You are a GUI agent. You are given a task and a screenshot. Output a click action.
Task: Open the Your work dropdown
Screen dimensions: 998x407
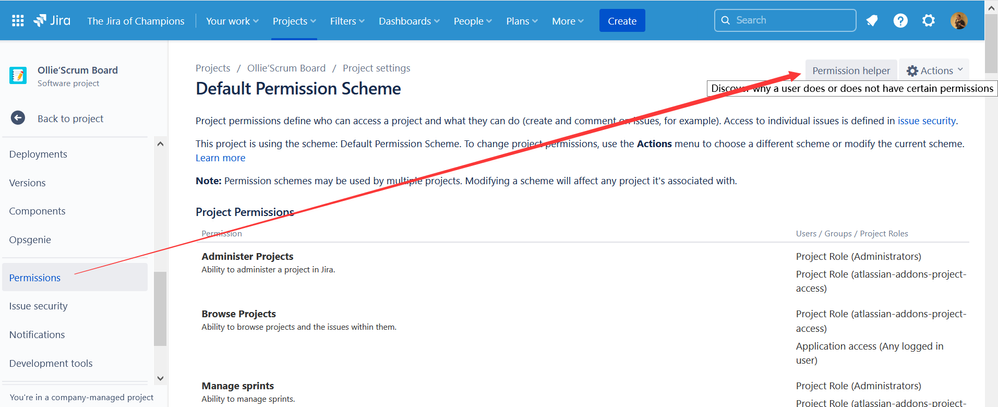click(x=232, y=21)
